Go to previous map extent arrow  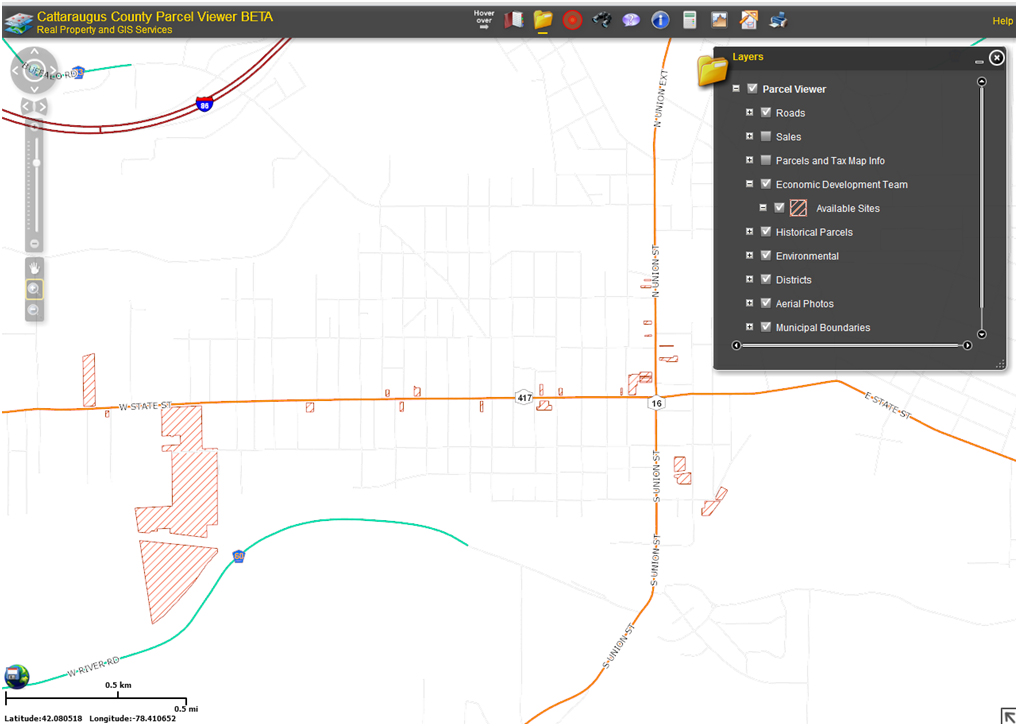(x=27, y=106)
